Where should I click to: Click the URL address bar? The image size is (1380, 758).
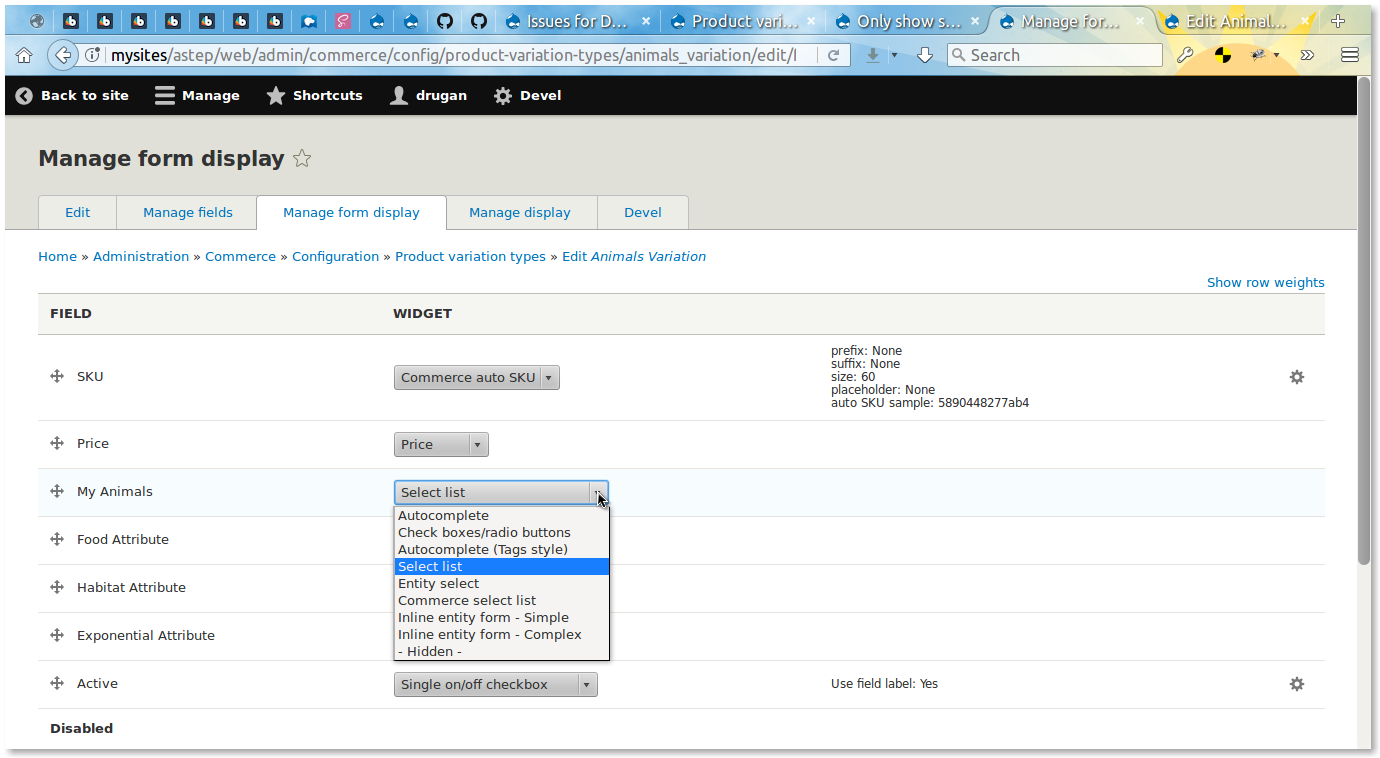point(453,55)
